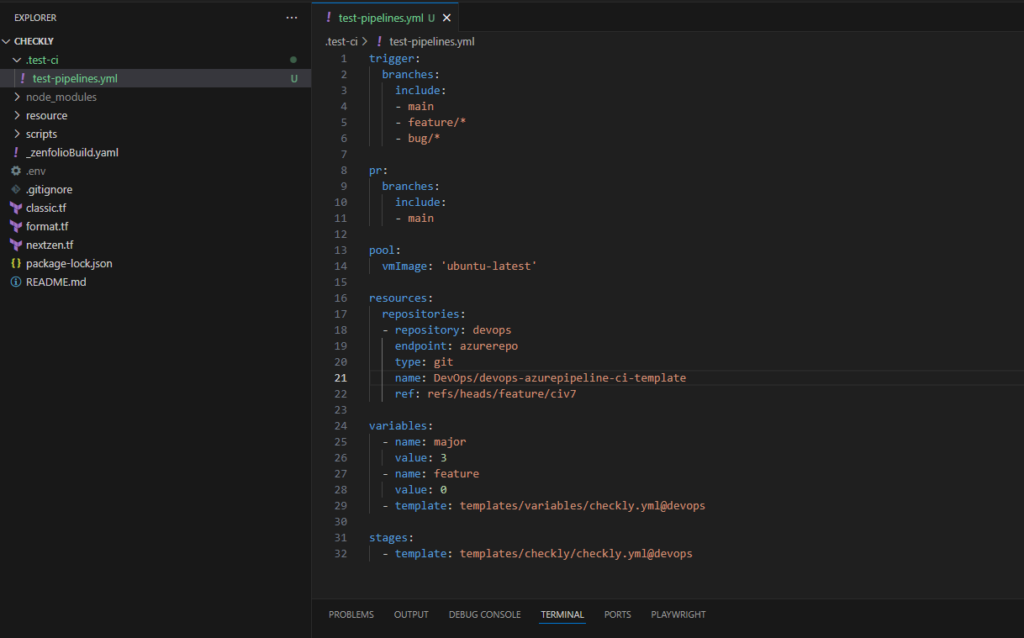This screenshot has width=1024, height=638.
Task: Switch to the PROBLEMS panel tab
Action: [x=351, y=615]
